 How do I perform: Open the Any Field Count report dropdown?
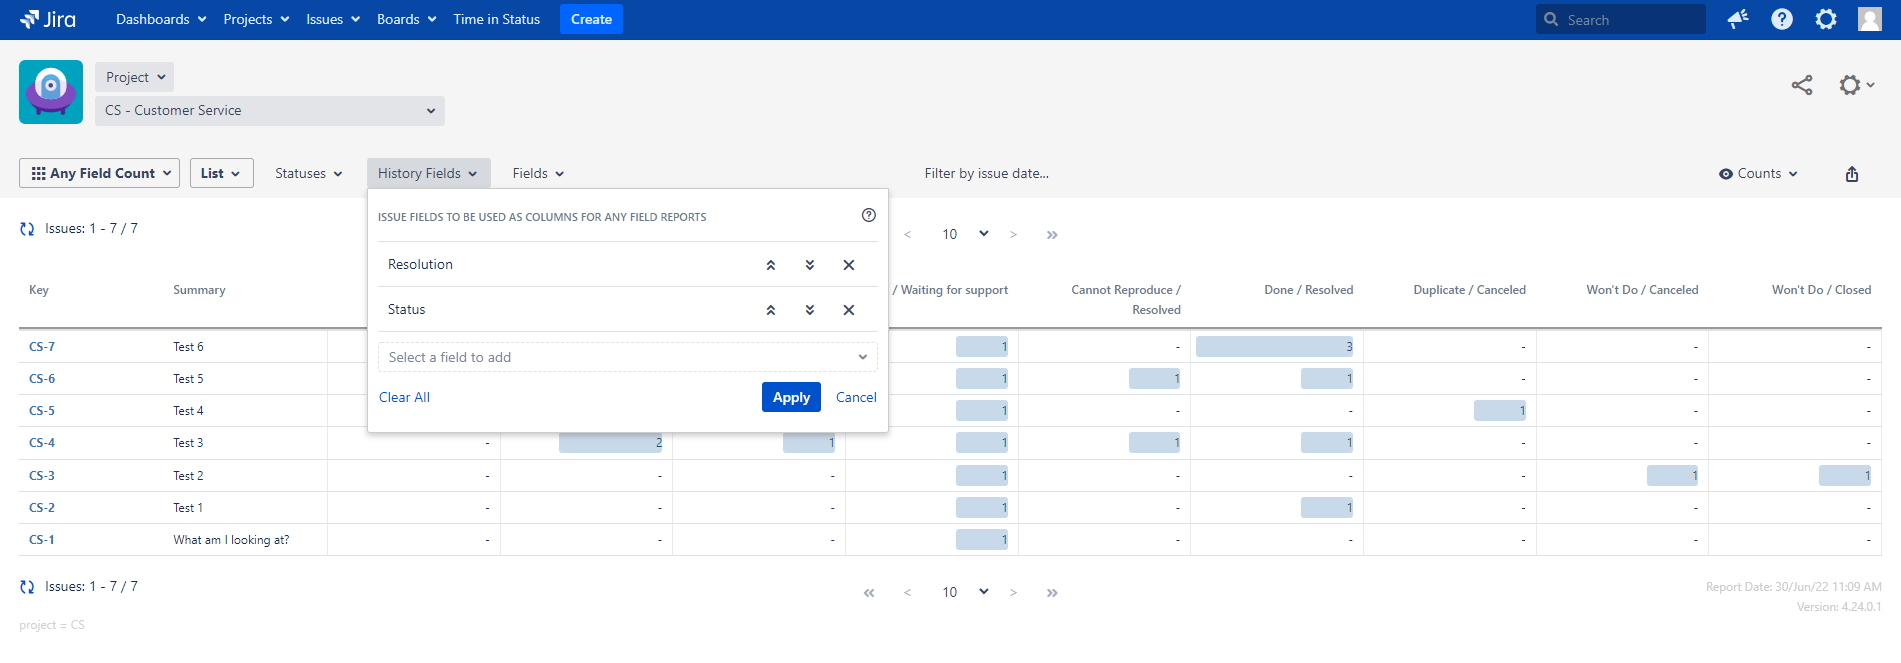[100, 173]
